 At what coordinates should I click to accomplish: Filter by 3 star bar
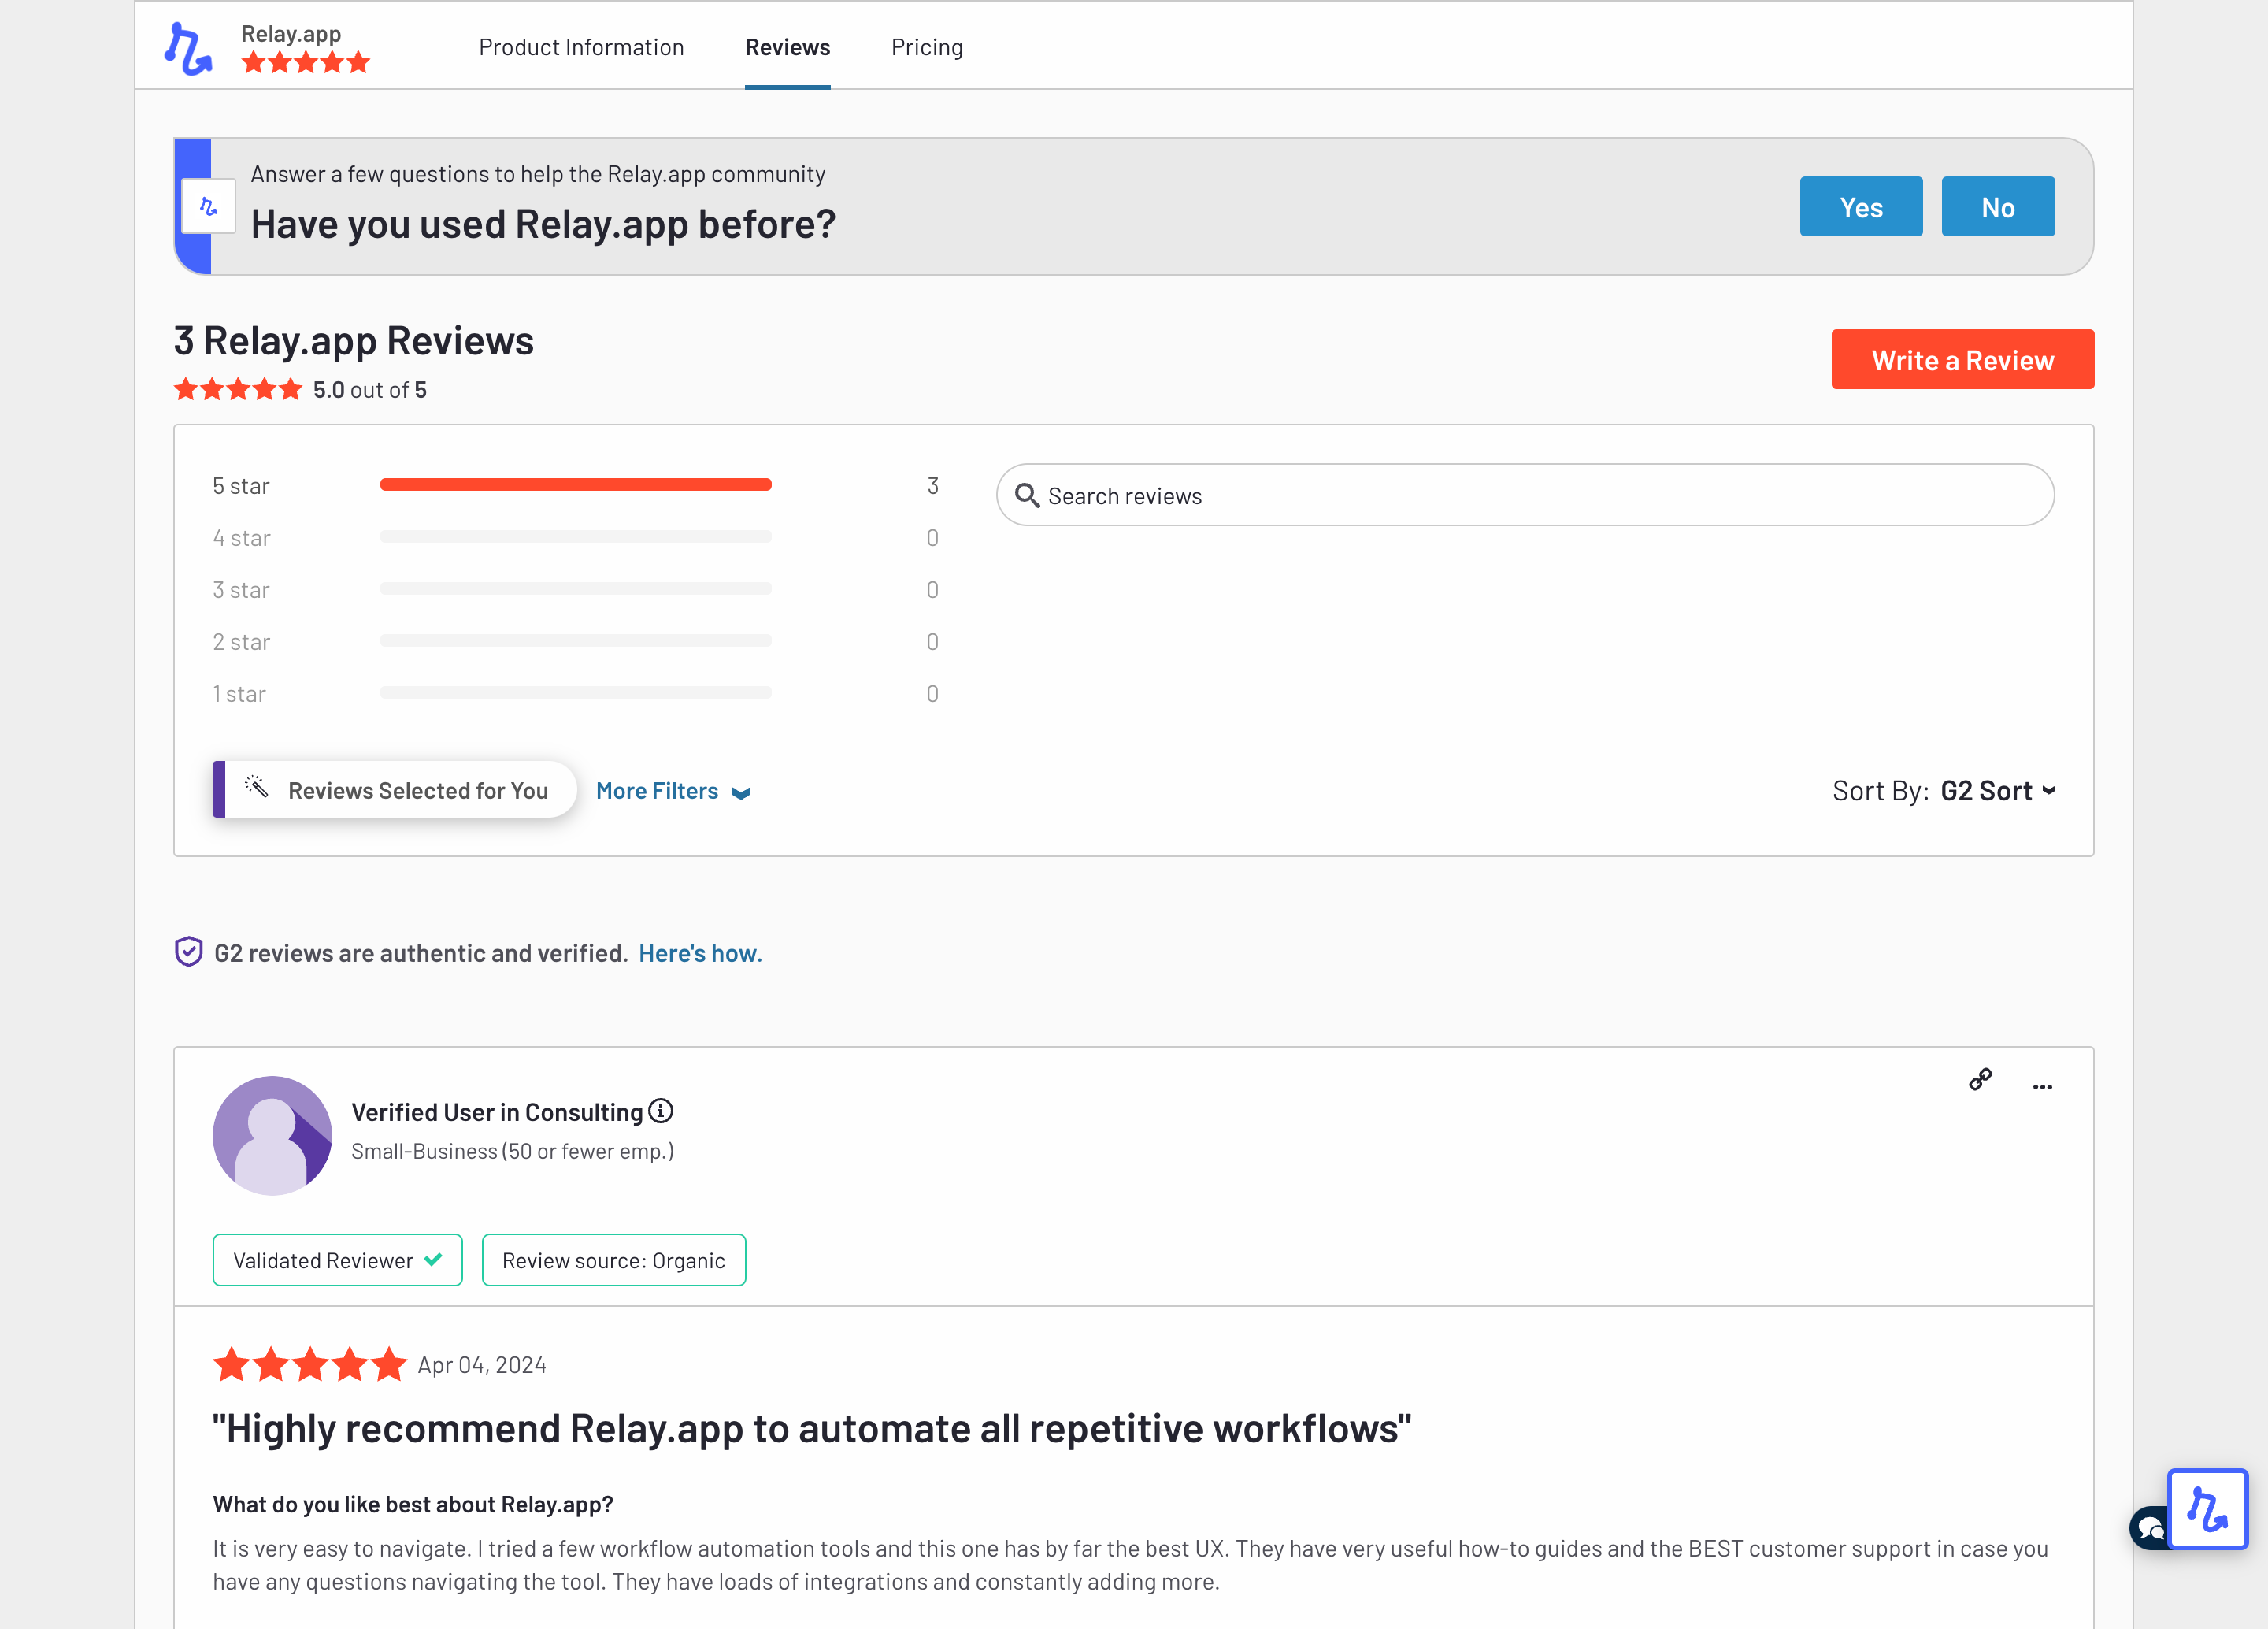pos(575,589)
